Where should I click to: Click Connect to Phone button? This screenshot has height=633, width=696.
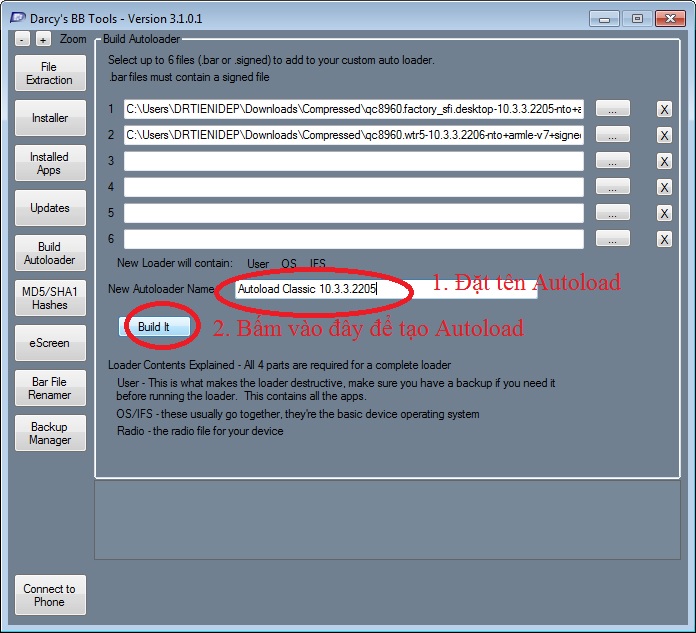click(50, 595)
